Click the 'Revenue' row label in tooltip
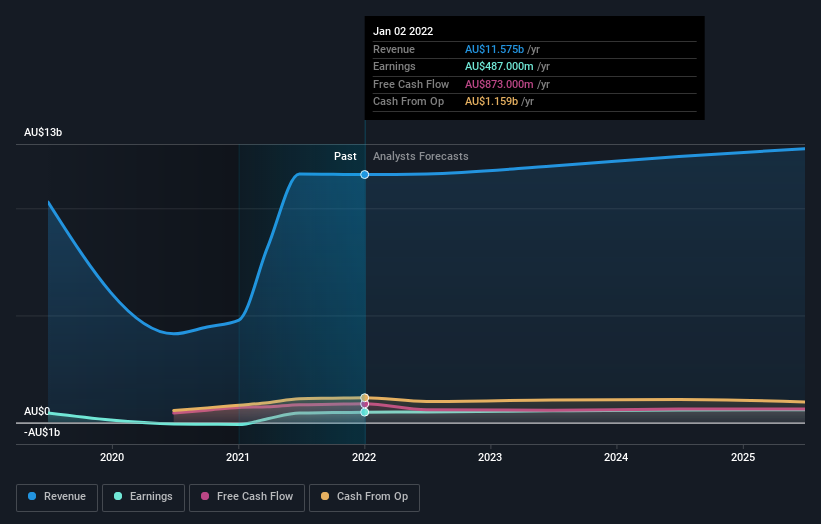 click(x=394, y=49)
